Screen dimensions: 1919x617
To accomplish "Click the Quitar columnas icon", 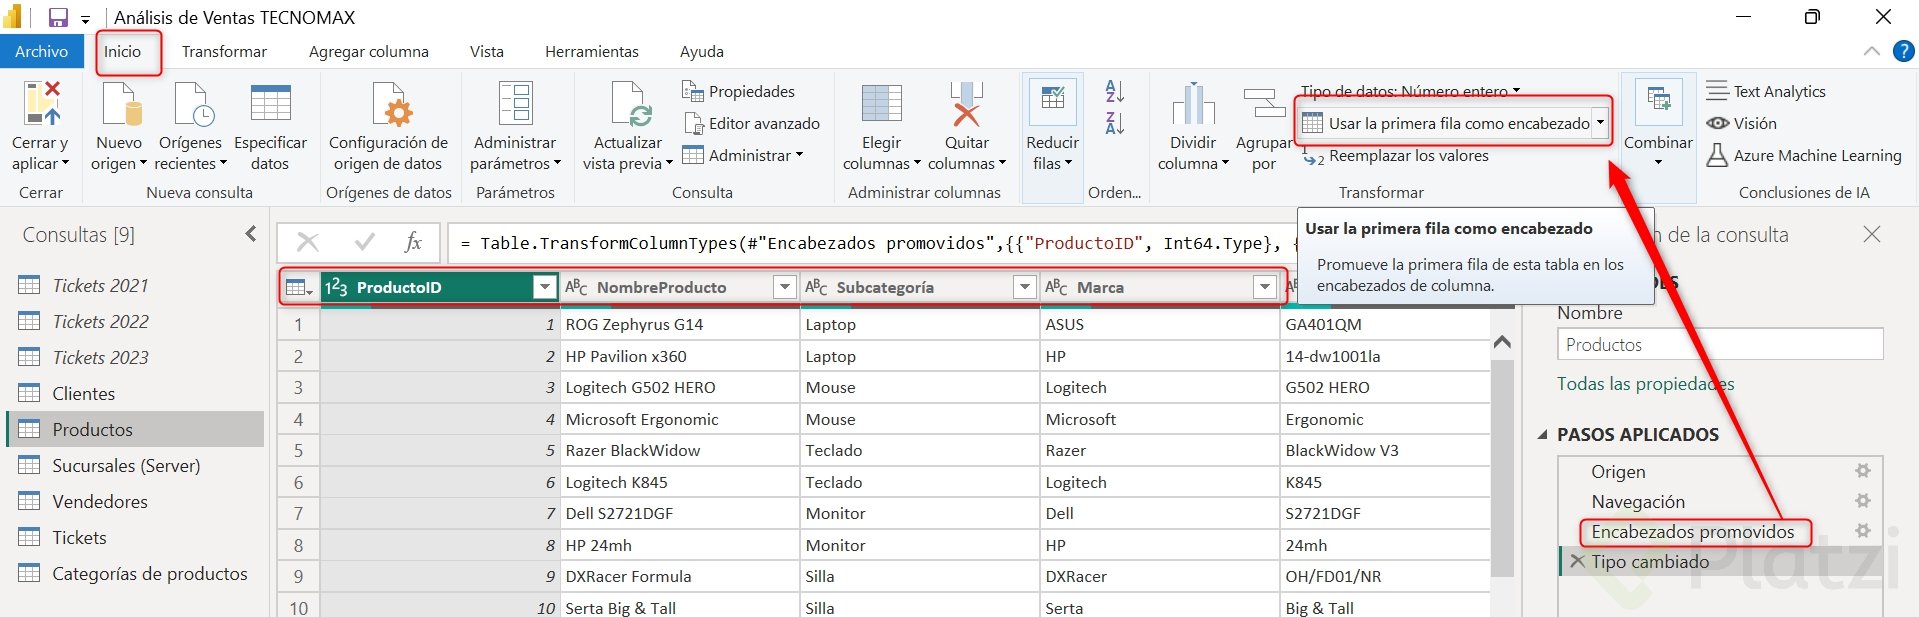I will (x=966, y=105).
